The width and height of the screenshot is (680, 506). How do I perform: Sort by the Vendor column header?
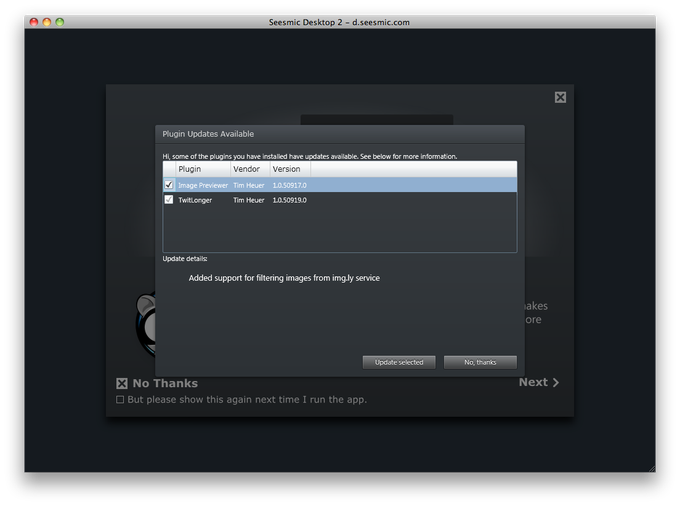click(250, 169)
